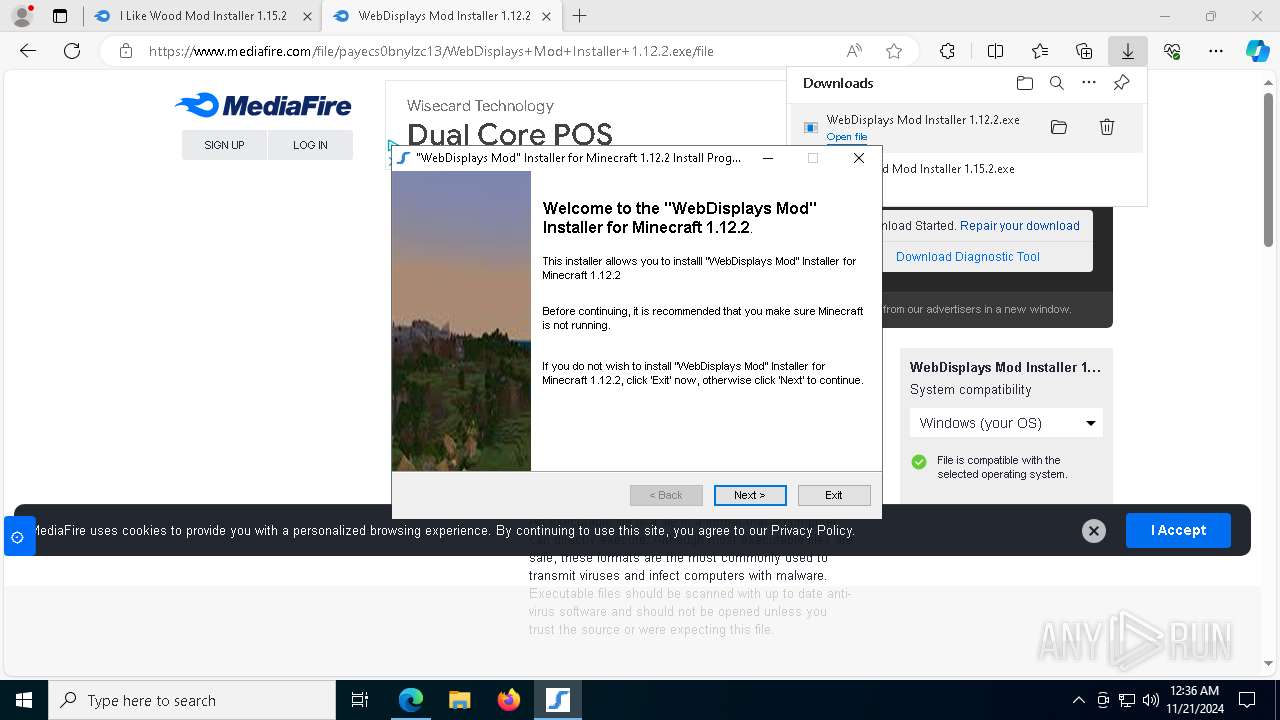Open volume control in system tray
The height and width of the screenshot is (720, 1280).
[x=1150, y=700]
